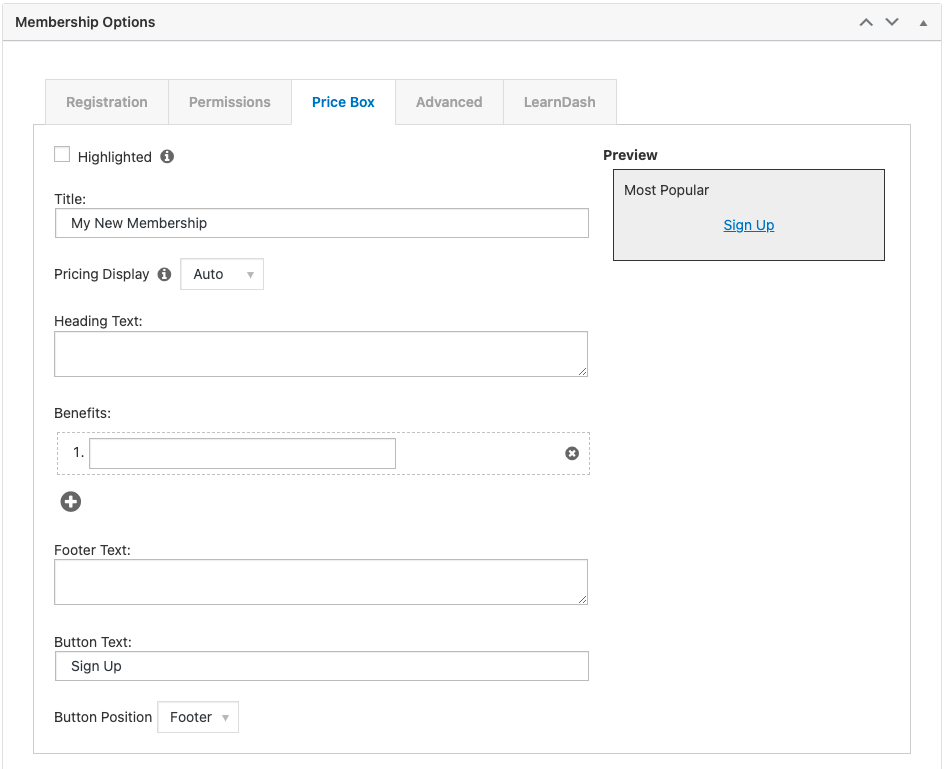Move Membership Options panel down
Image resolution: width=947 pixels, height=769 pixels.
tap(892, 22)
